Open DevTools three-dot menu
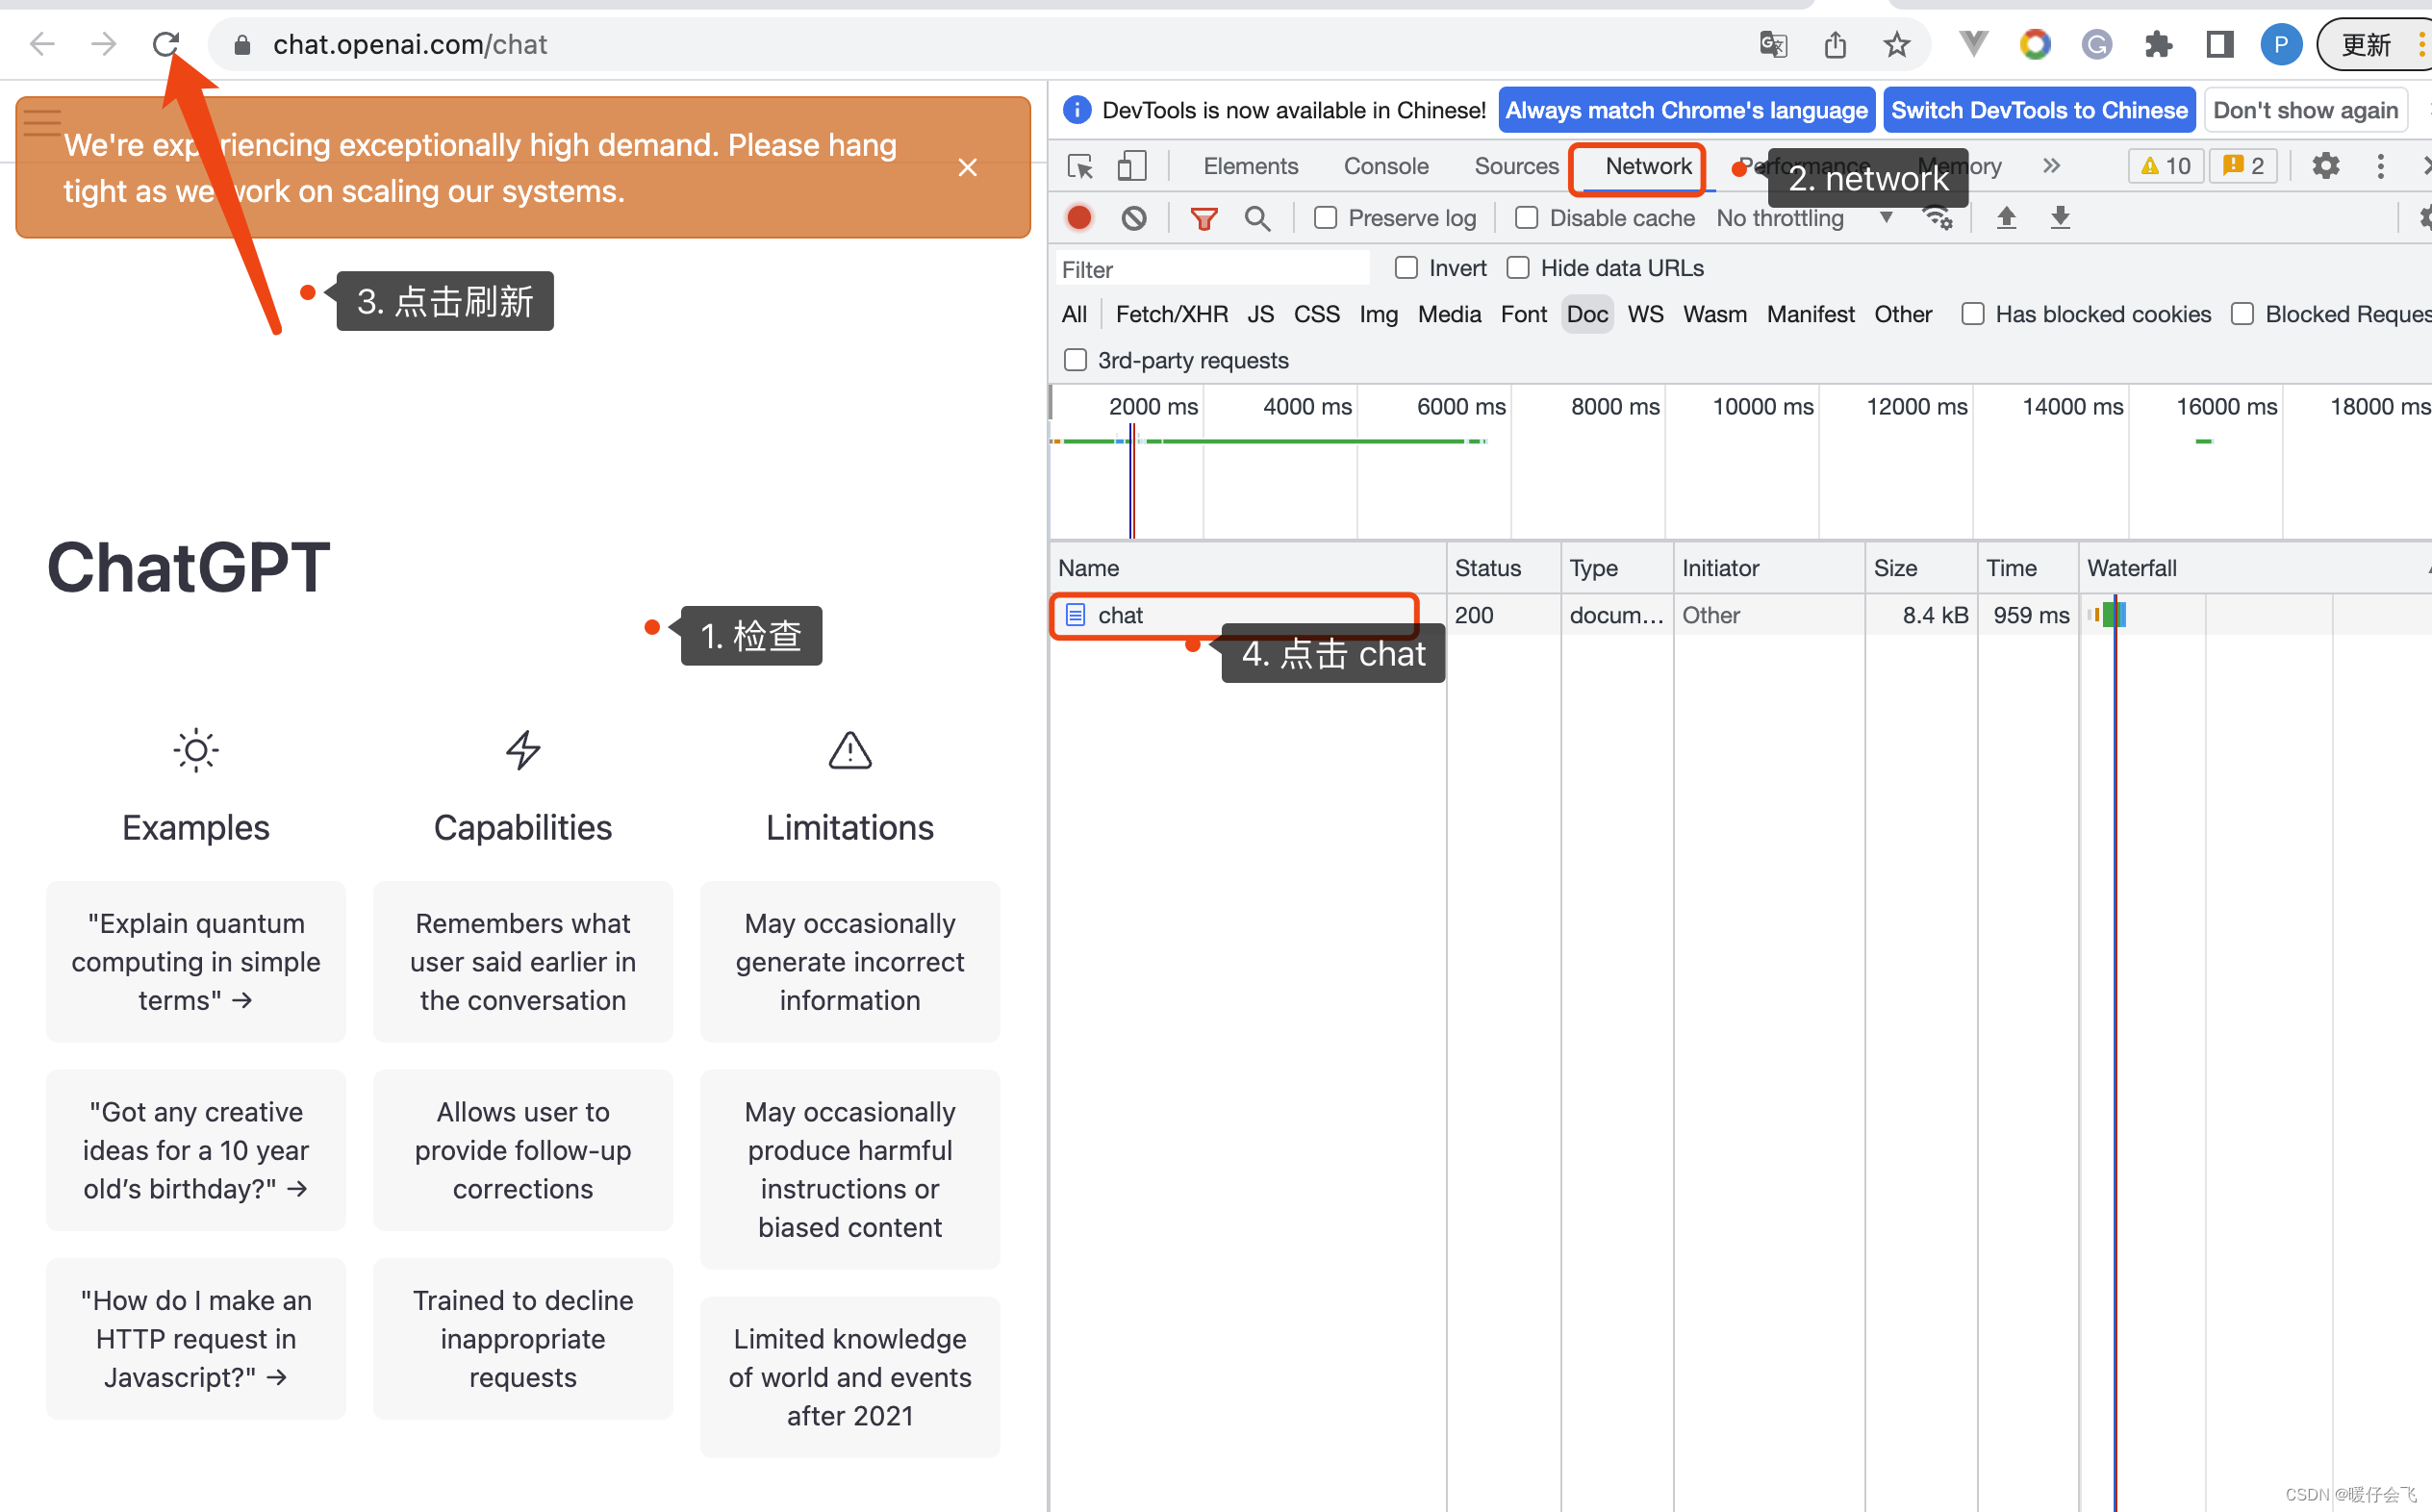Image resolution: width=2432 pixels, height=1512 pixels. point(2381,166)
